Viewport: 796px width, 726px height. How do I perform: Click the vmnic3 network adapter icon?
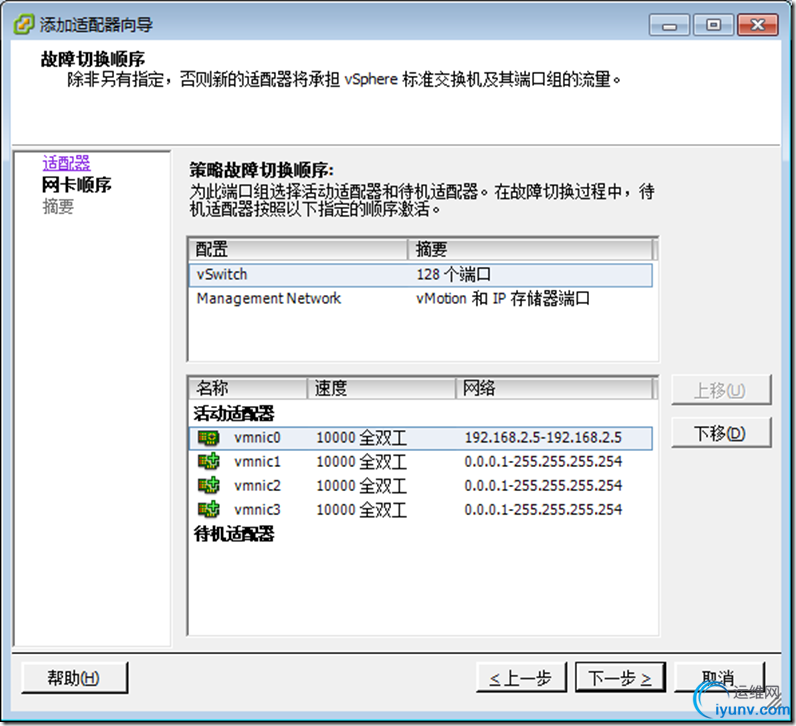point(208,509)
